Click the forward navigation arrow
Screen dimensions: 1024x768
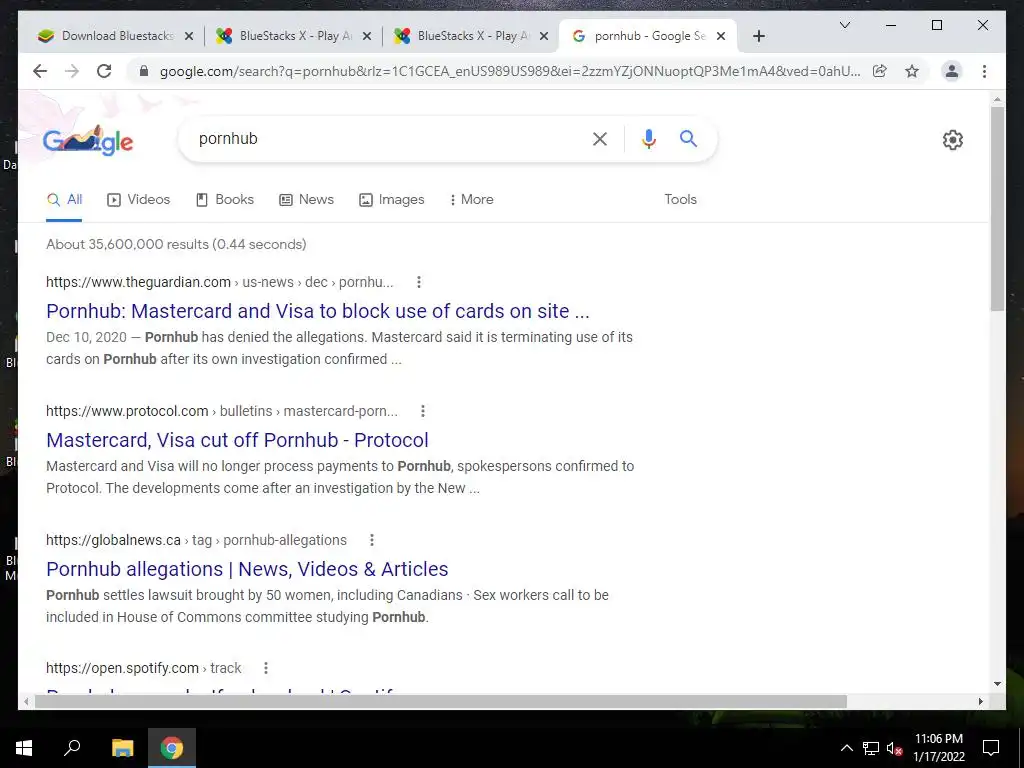[x=72, y=71]
